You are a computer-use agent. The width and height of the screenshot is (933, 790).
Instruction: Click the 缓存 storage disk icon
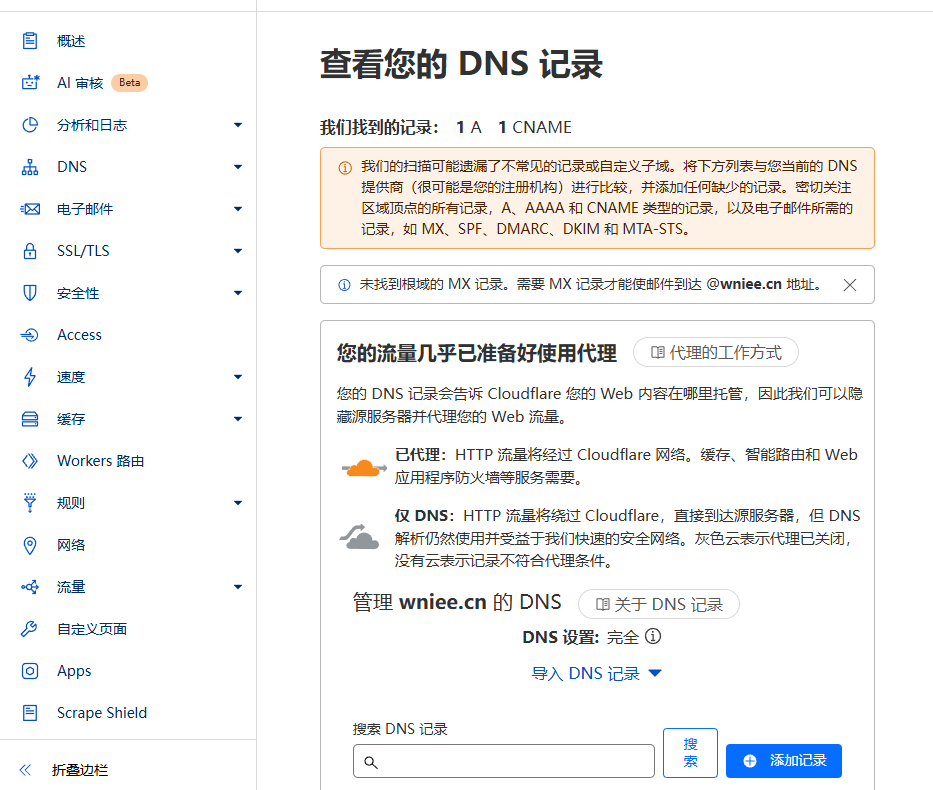pos(30,419)
